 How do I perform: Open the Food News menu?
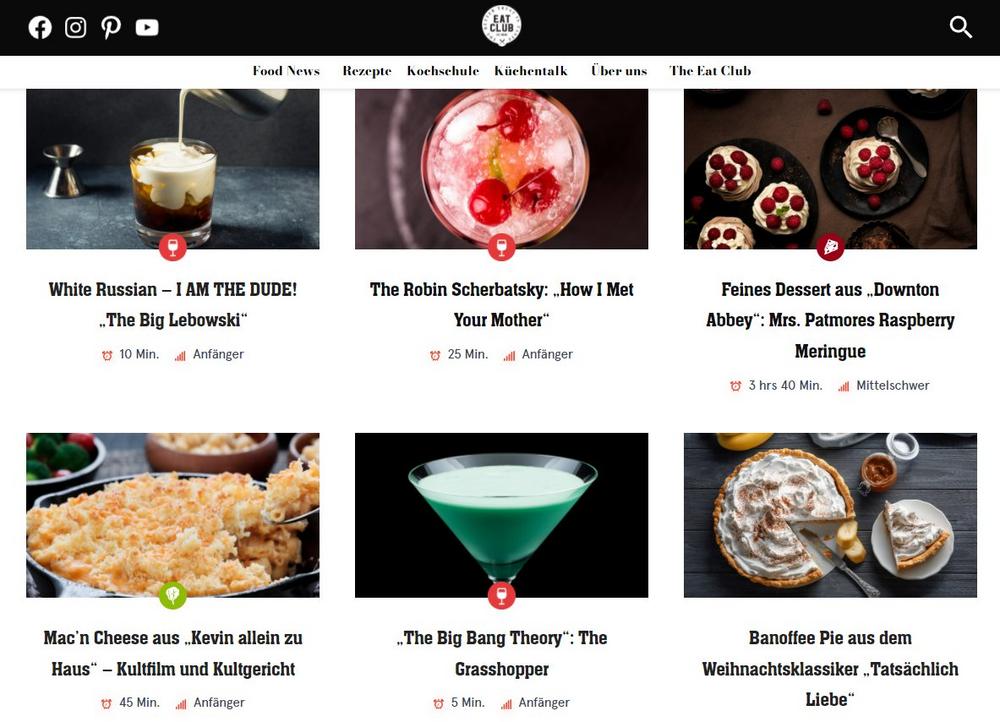point(286,71)
